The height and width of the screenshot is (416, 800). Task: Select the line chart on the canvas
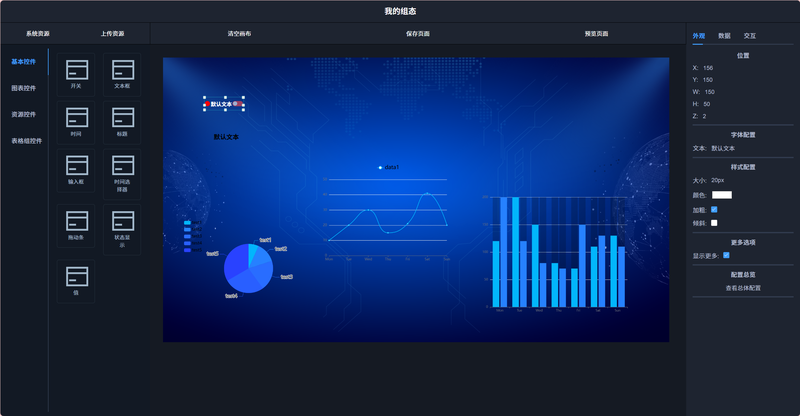click(386, 214)
